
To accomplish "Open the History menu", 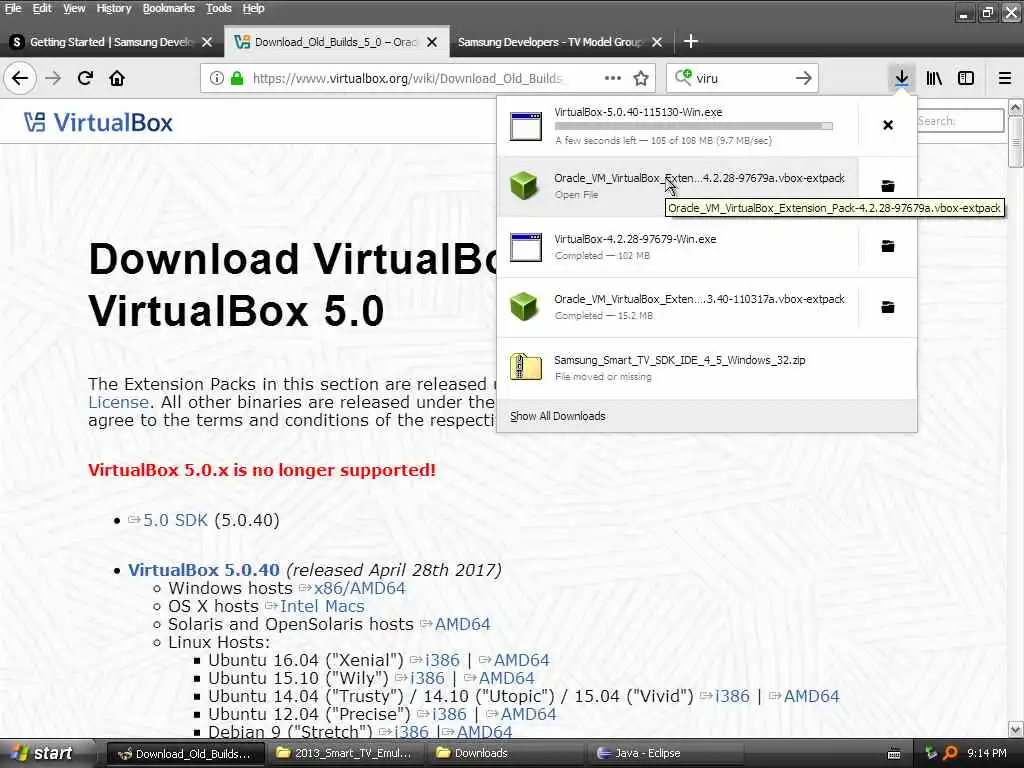I will click(x=114, y=8).
